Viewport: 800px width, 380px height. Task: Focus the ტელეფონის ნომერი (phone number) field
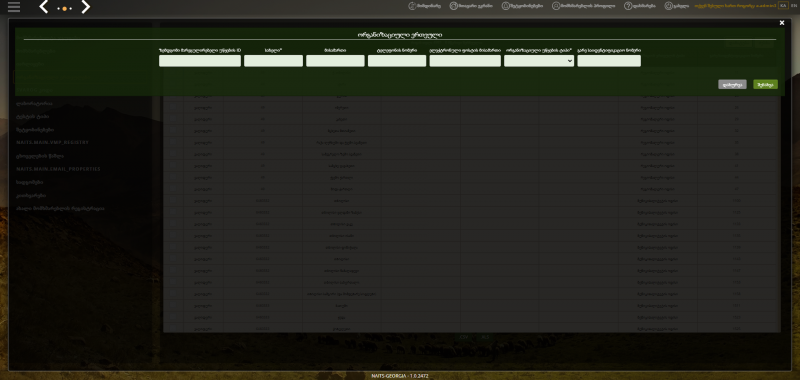[397, 61]
